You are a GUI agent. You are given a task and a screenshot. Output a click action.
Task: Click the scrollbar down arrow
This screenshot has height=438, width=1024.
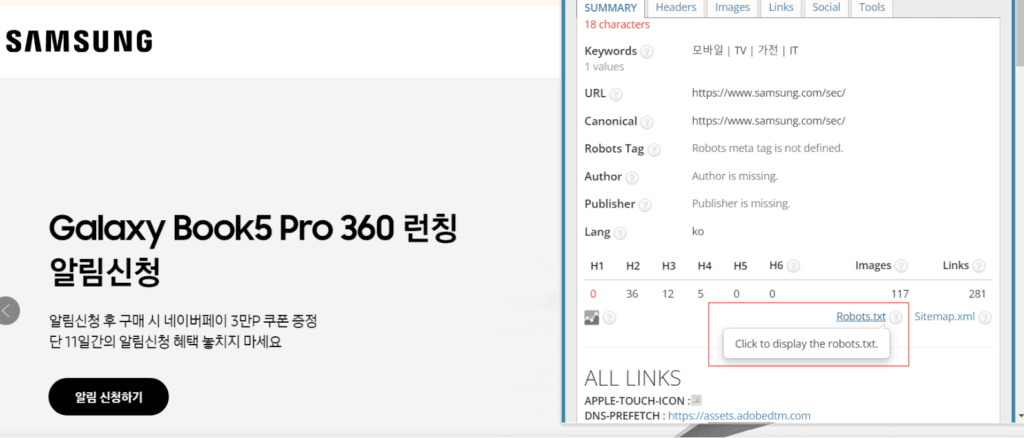coord(1019,415)
